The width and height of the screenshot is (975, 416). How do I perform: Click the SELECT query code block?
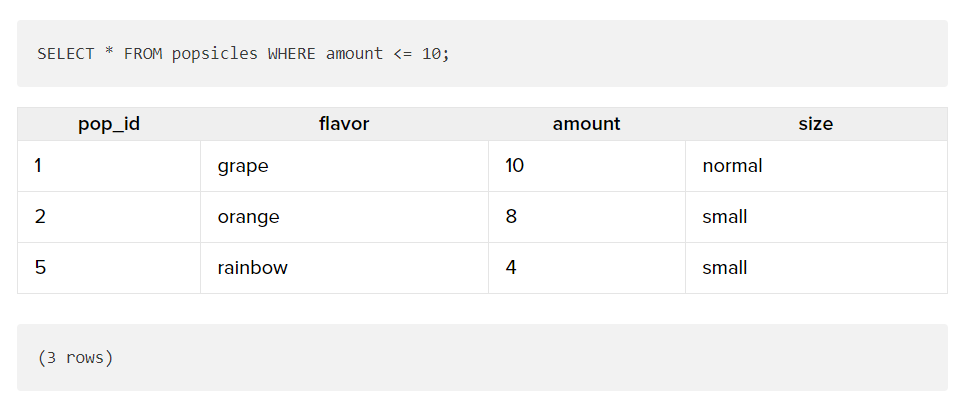(482, 53)
